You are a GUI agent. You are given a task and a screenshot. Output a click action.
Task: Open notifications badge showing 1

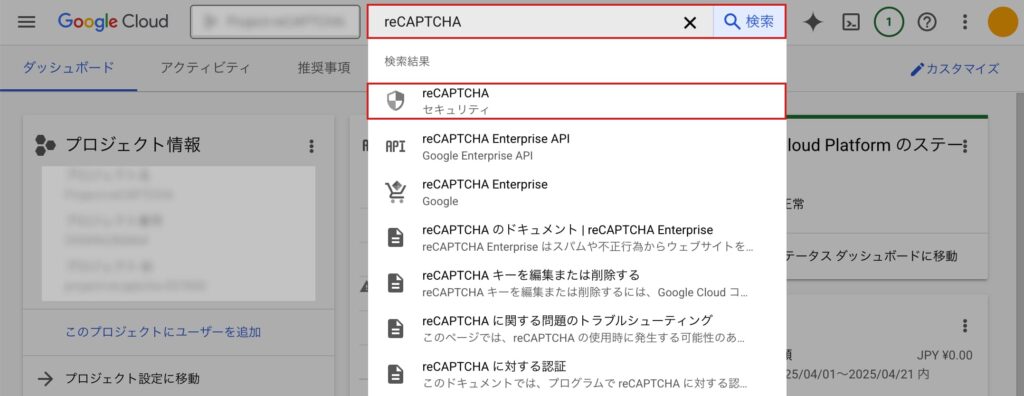(x=888, y=22)
